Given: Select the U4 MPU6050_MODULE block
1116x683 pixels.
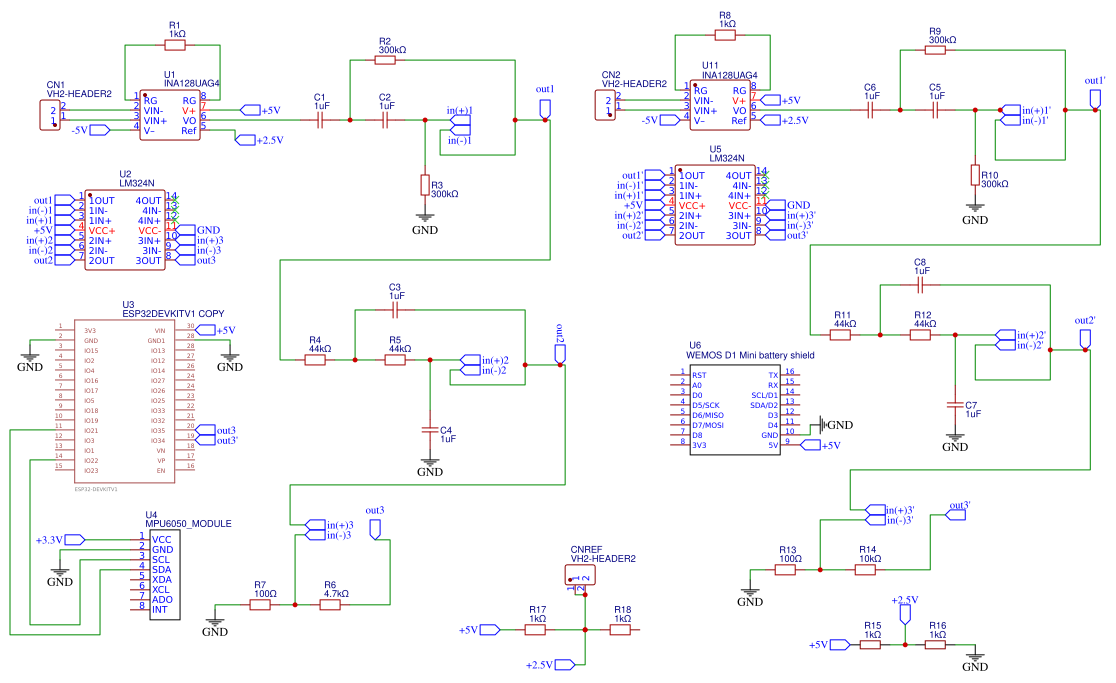Looking at the screenshot, I should [x=164, y=574].
